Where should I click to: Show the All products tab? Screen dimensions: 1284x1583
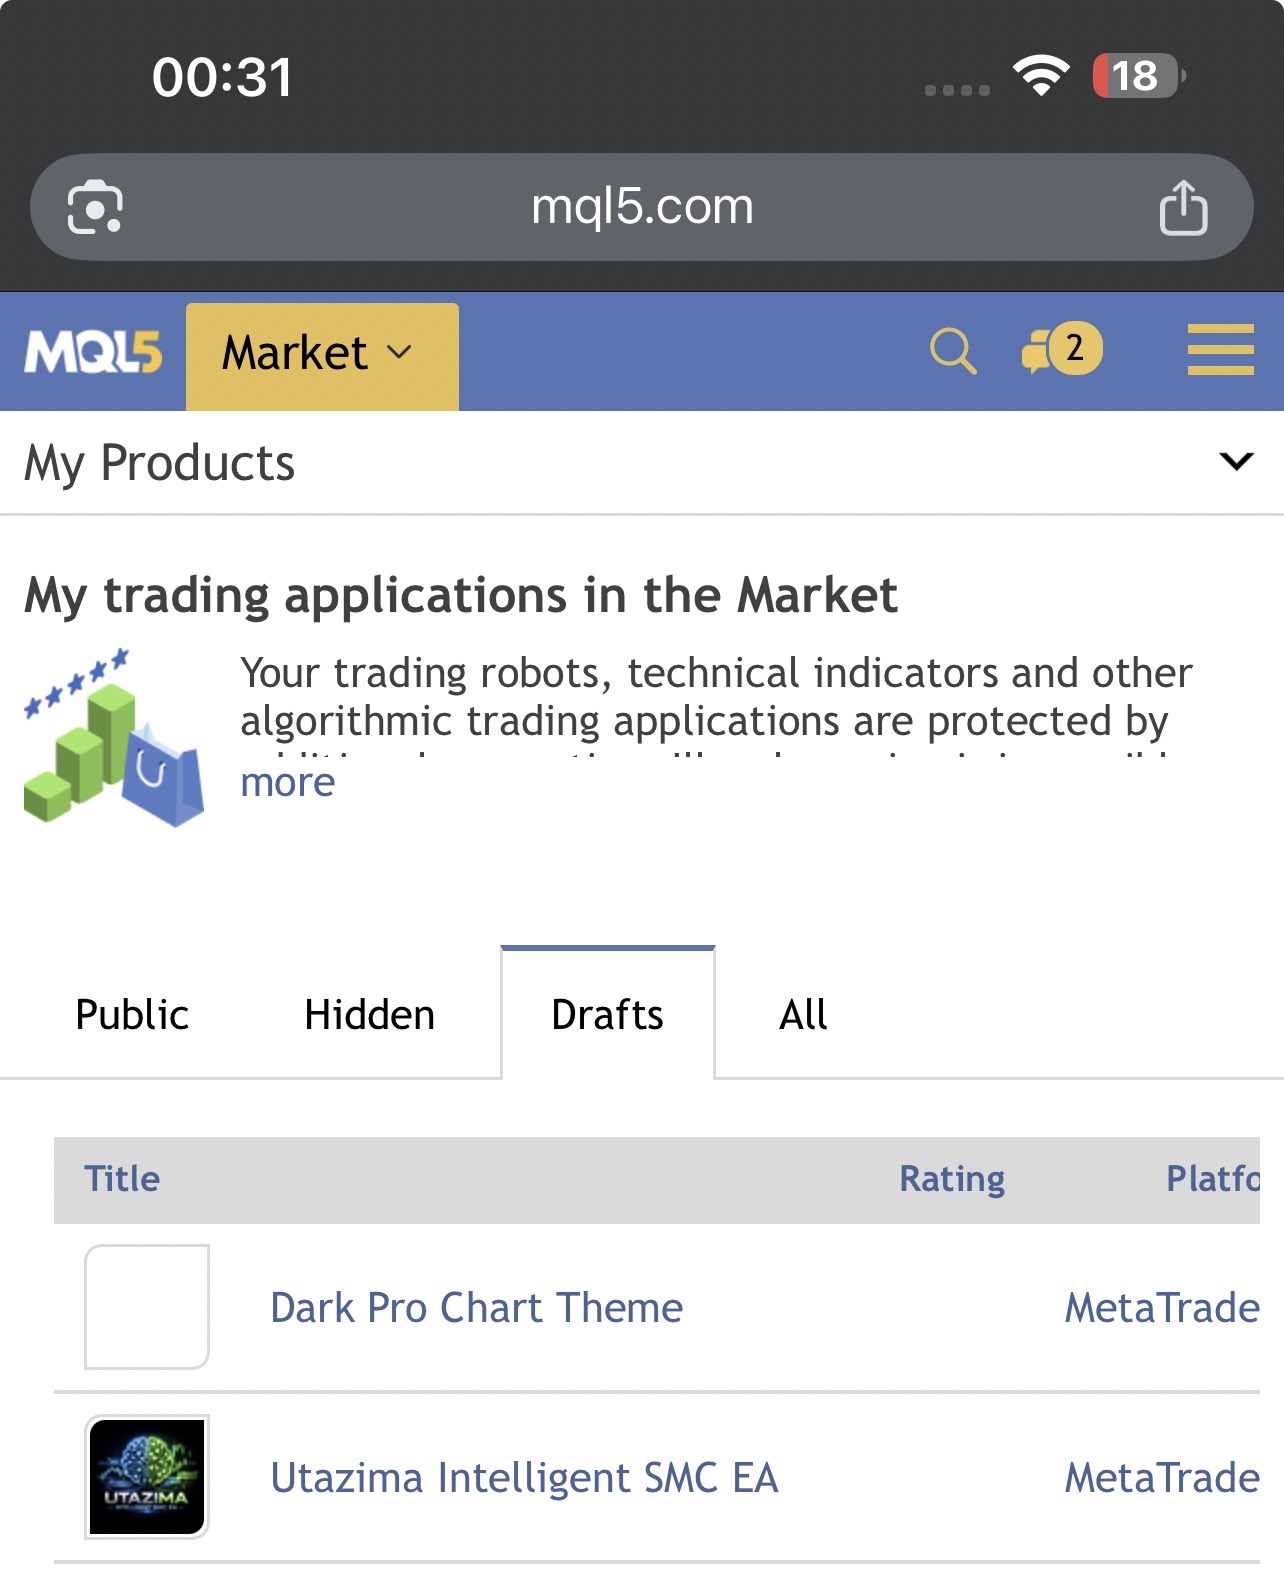tap(802, 1014)
